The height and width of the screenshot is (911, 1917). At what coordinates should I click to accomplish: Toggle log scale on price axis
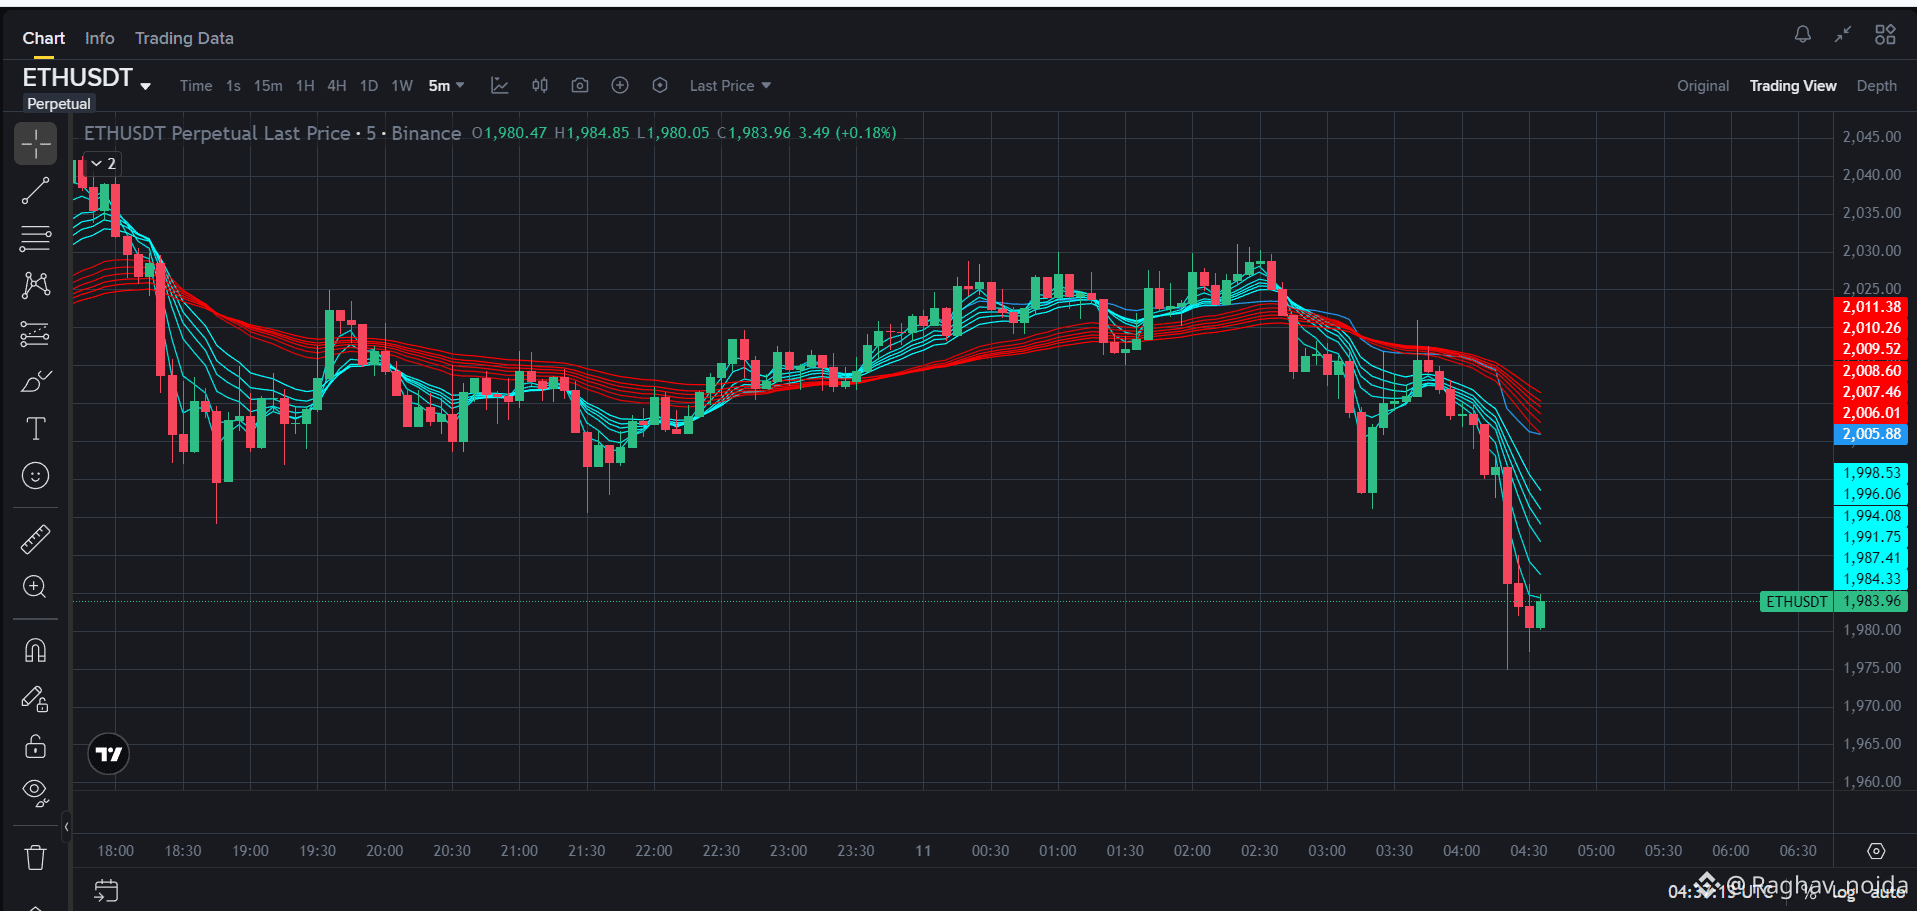click(x=1844, y=893)
